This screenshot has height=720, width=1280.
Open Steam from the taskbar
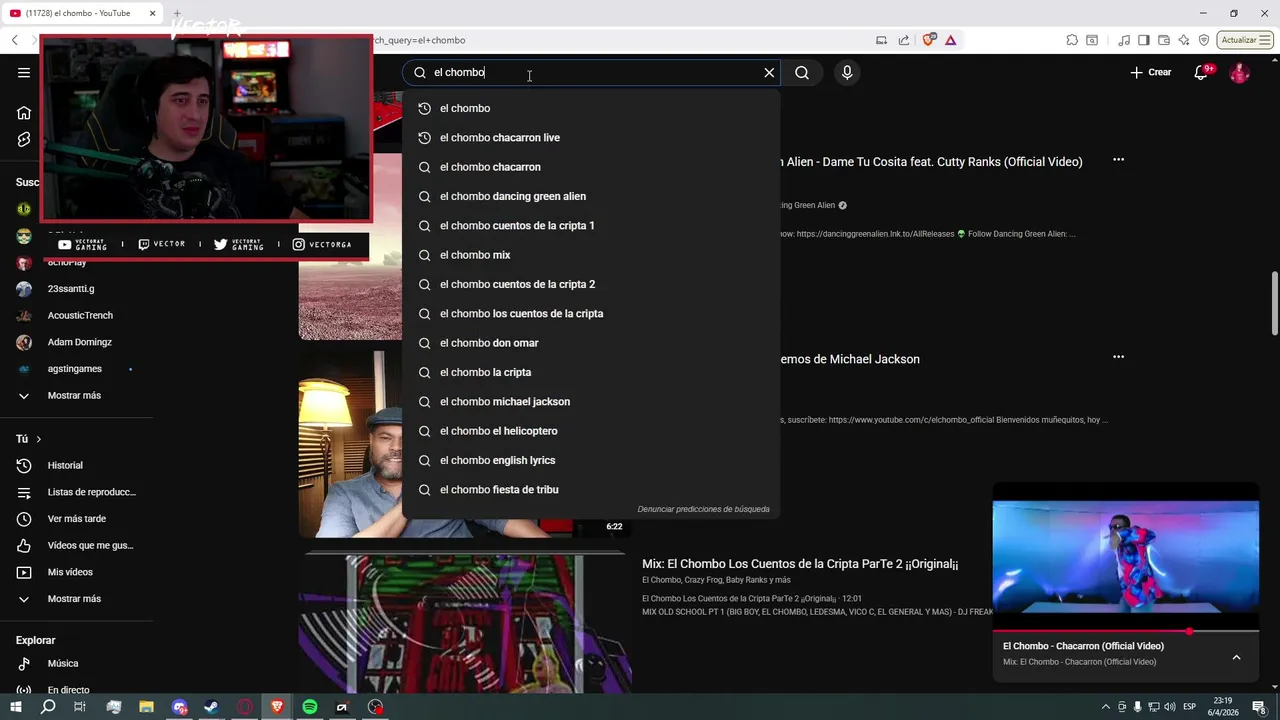pyautogui.click(x=212, y=707)
